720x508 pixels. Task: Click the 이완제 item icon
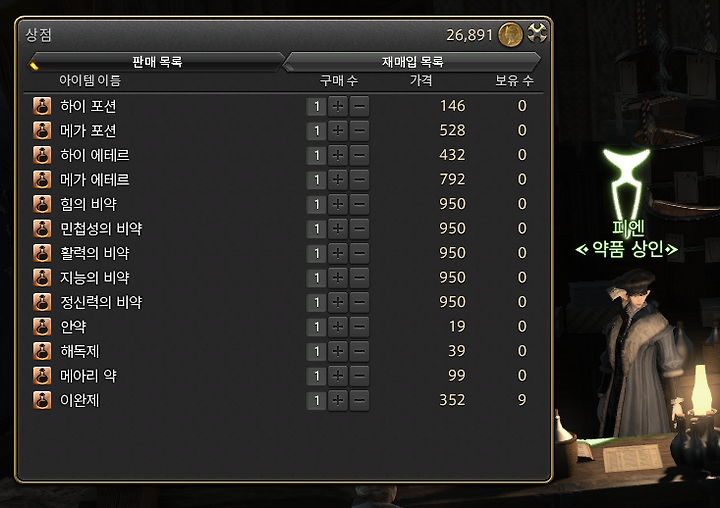point(42,400)
